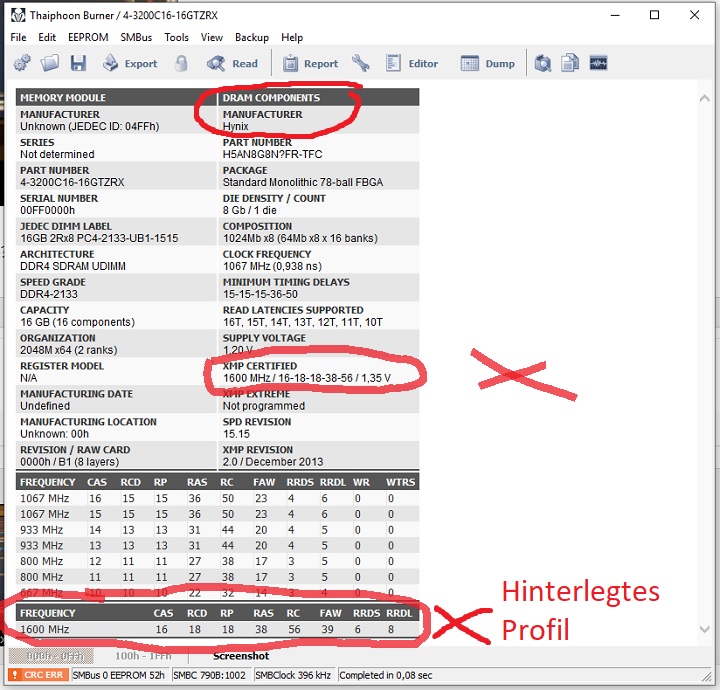
Task: Save the dump with floppy disk icon
Action: (x=79, y=63)
